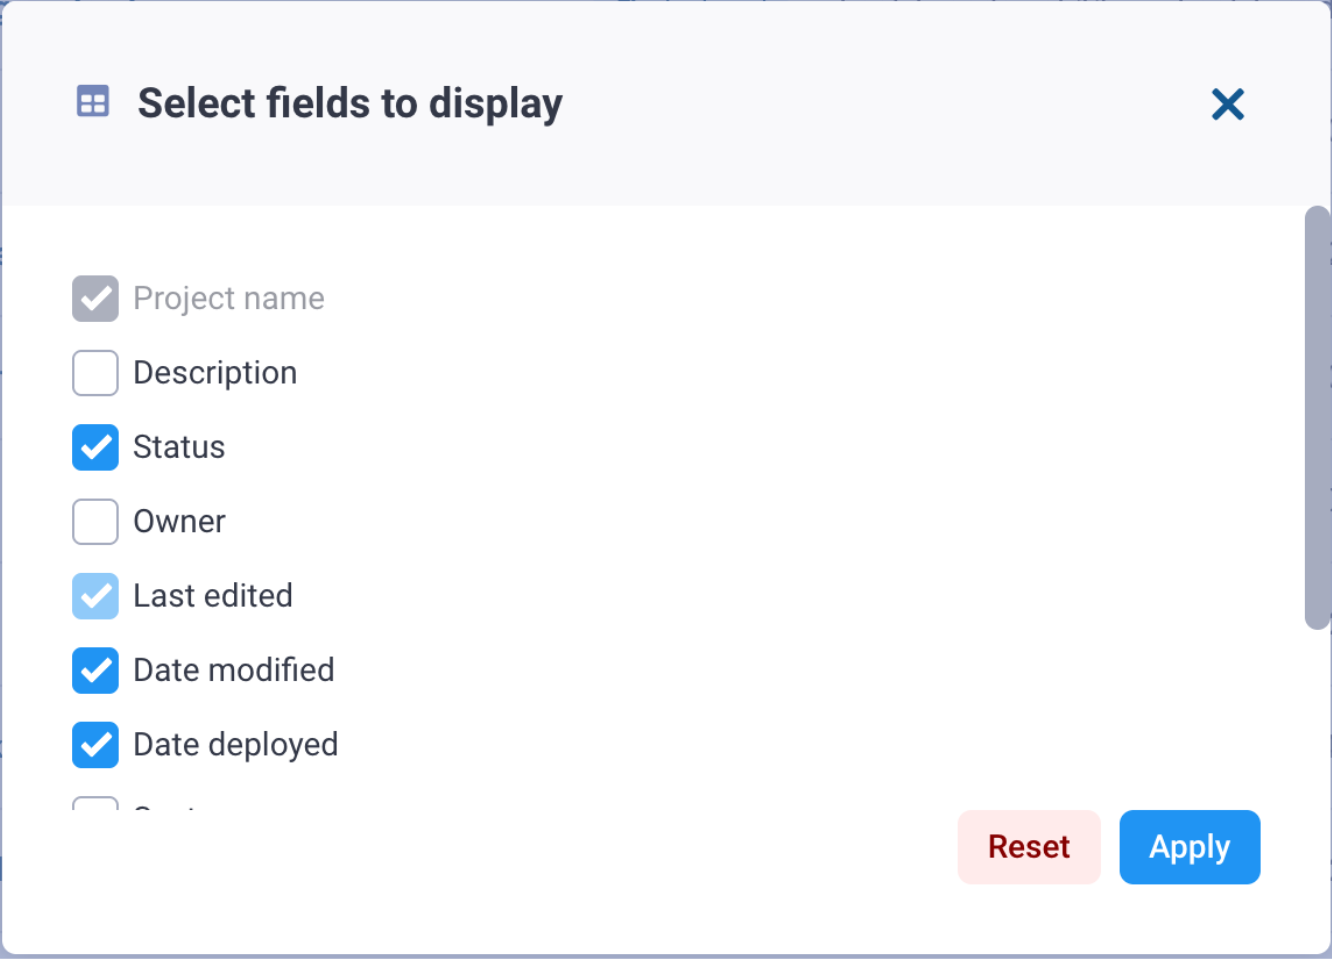The width and height of the screenshot is (1332, 962).
Task: Click the 'Last edited' label text
Action: point(213,596)
